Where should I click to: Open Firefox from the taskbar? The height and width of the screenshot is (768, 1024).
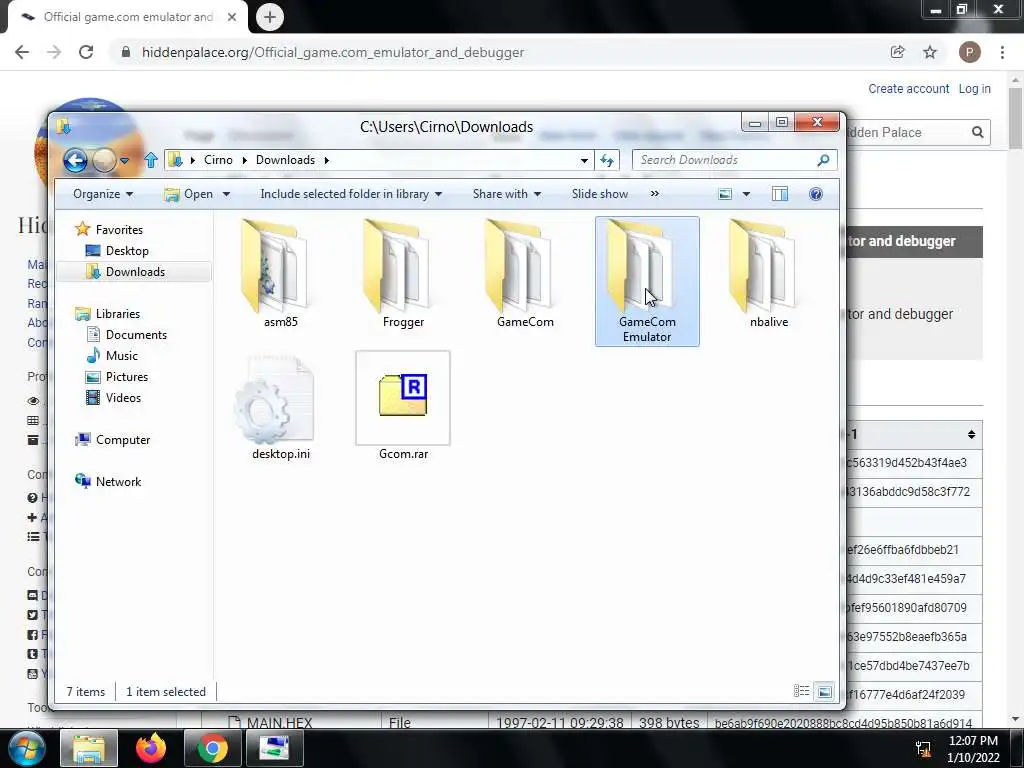tap(151, 748)
